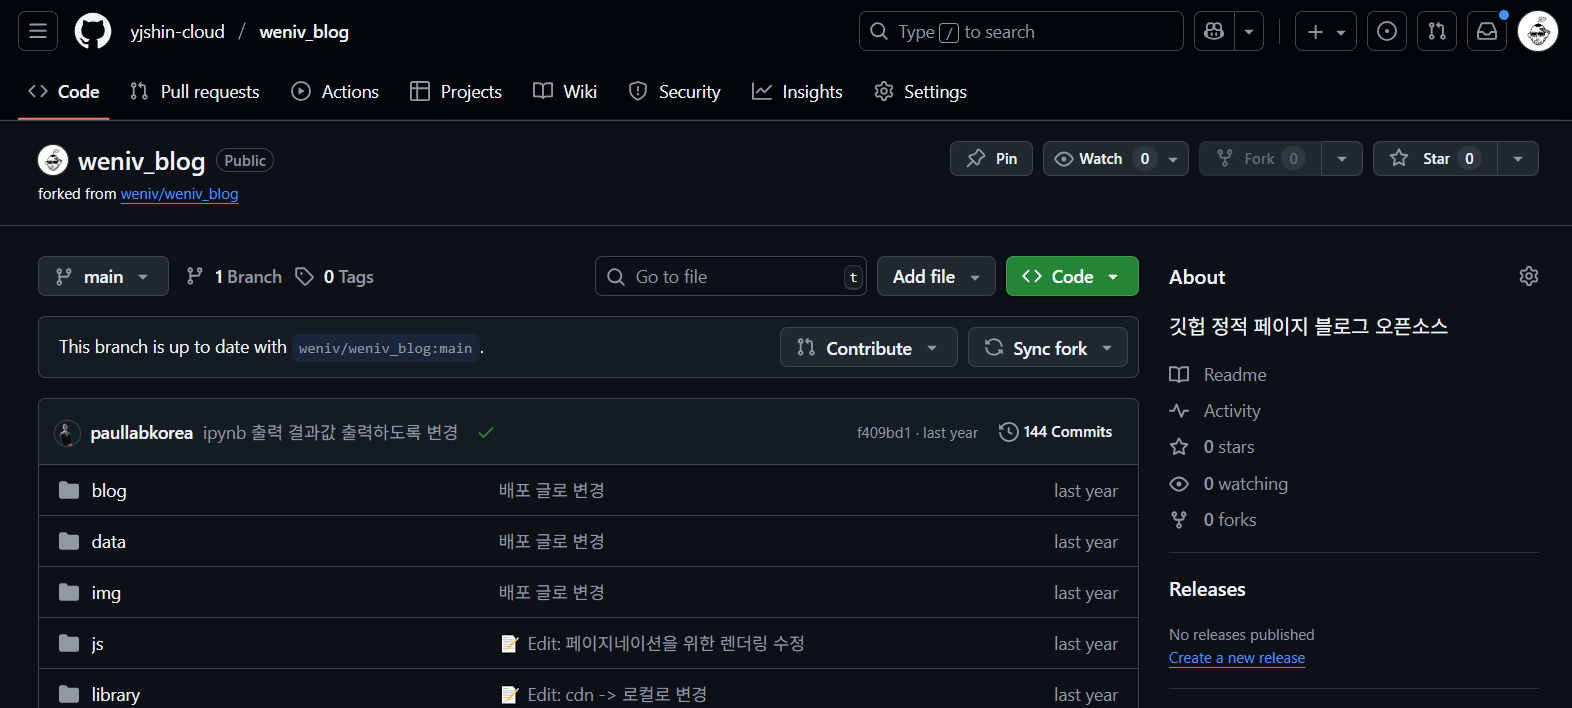View the 144 Commits history
This screenshot has height=708, width=1572.
pyautogui.click(x=1055, y=432)
